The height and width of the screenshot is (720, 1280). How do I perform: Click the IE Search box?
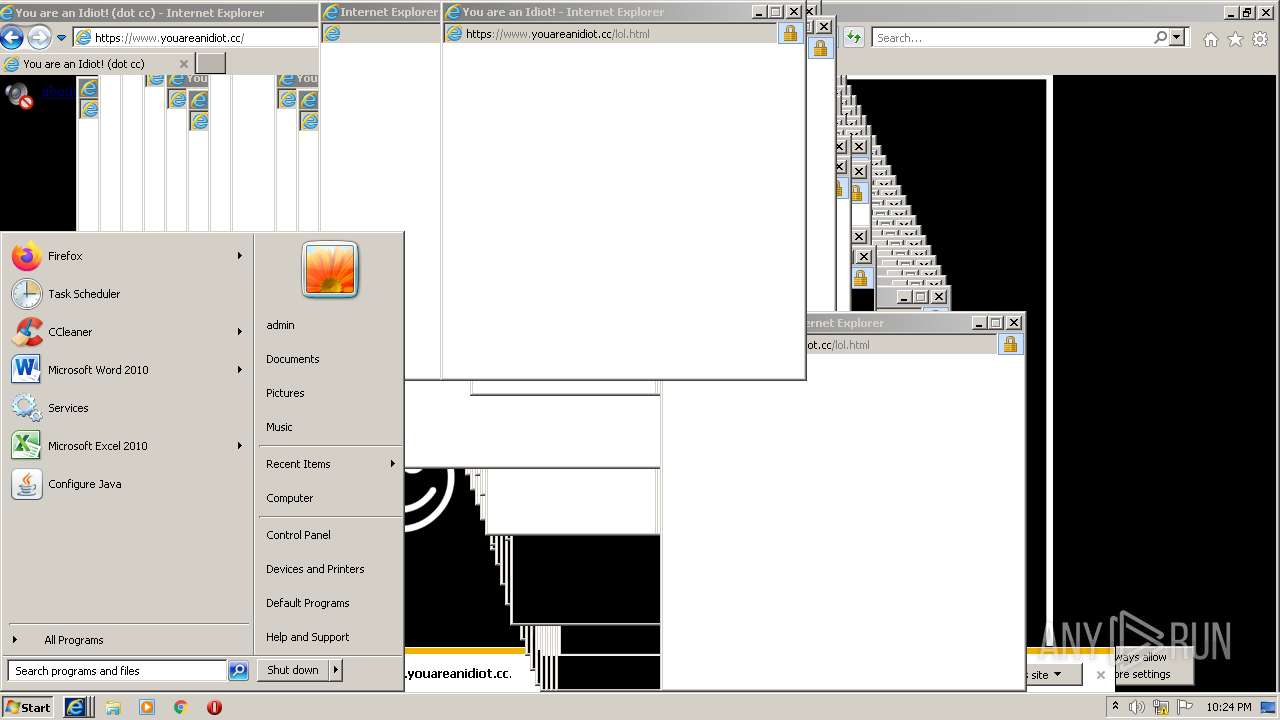click(x=1011, y=38)
